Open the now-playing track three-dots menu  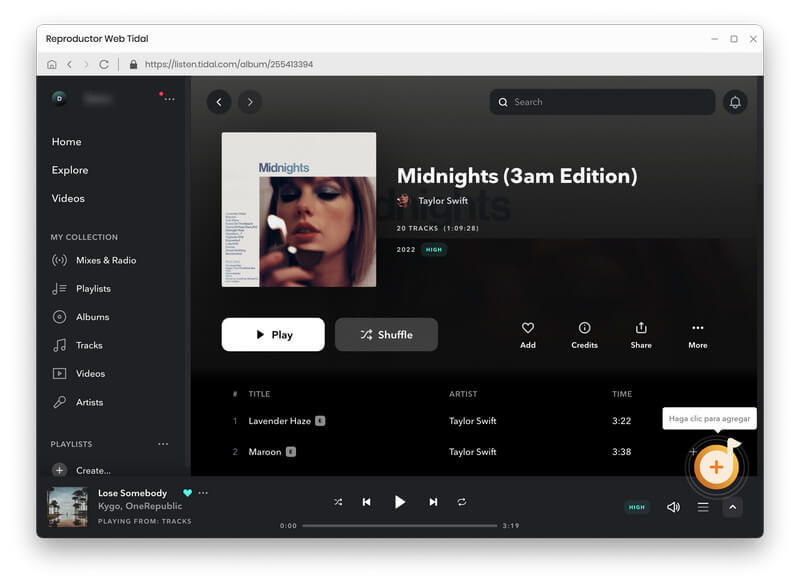[x=203, y=493]
